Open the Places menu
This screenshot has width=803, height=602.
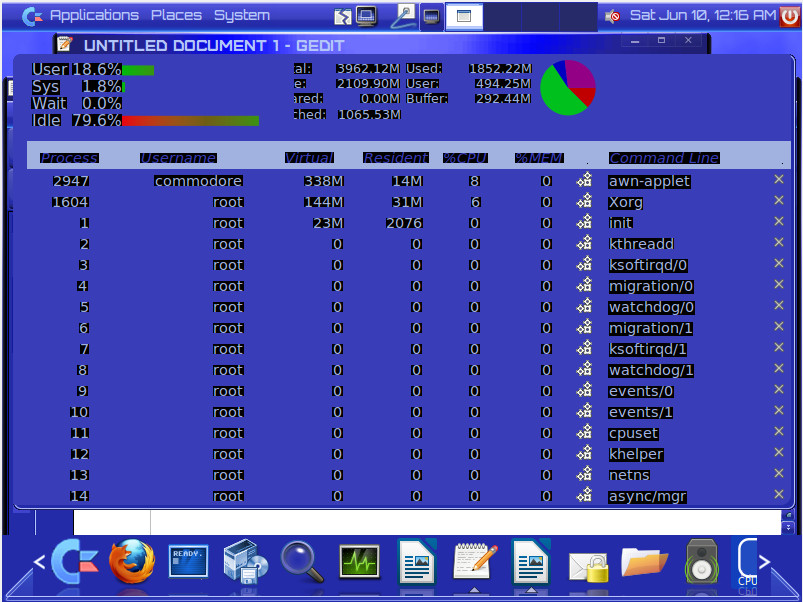pos(176,15)
